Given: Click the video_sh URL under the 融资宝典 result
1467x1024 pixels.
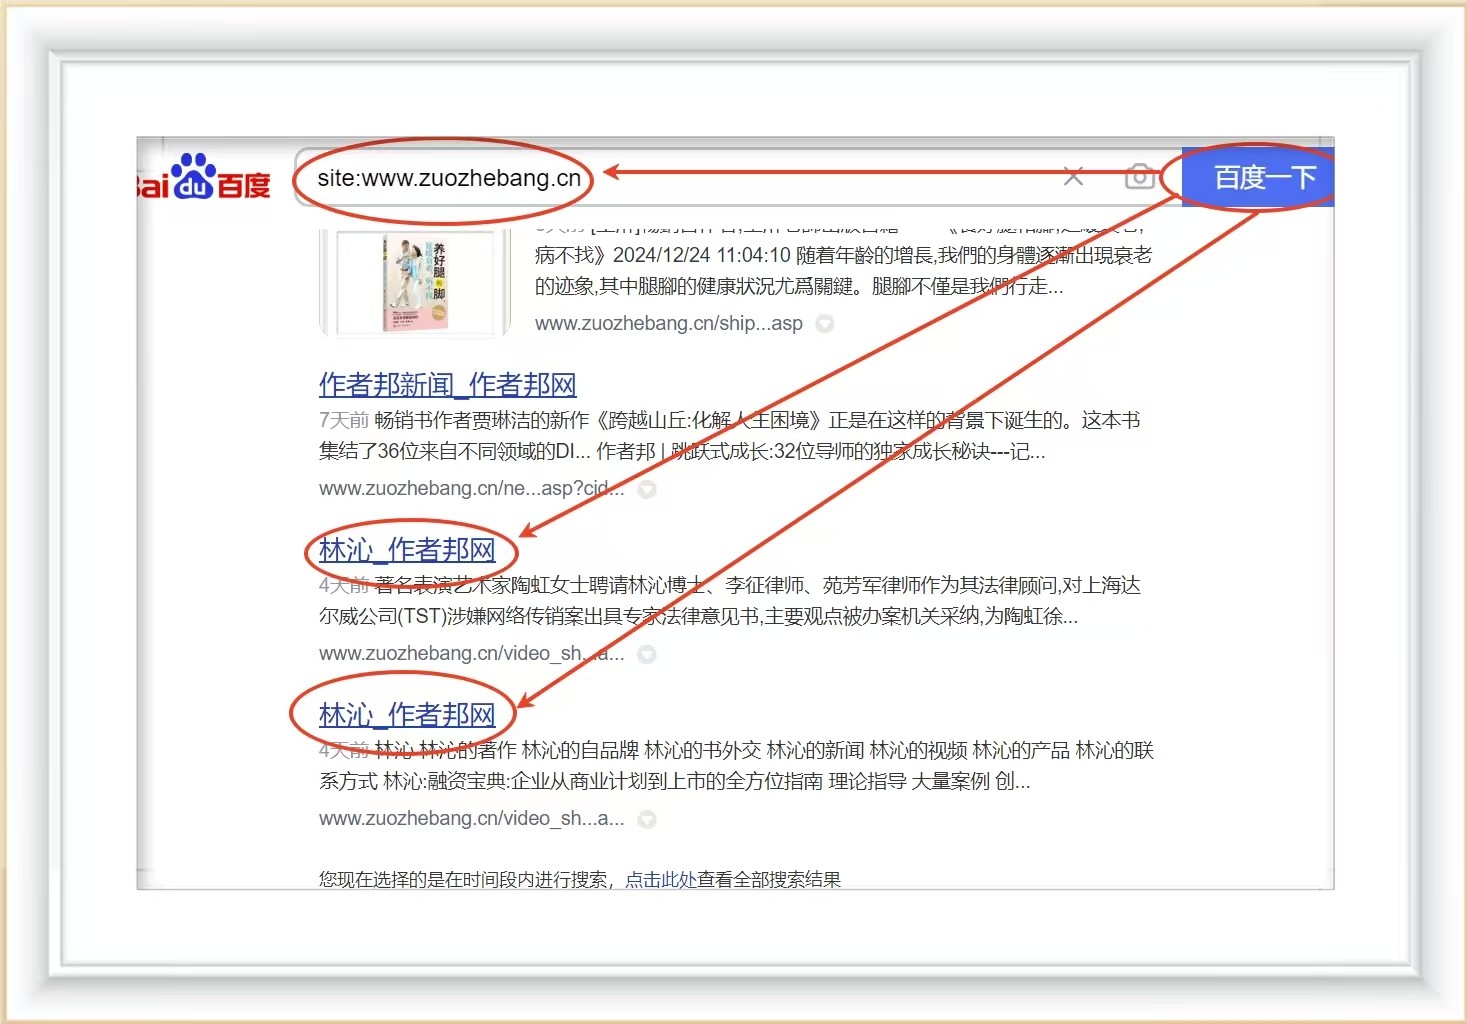Looking at the screenshot, I should pyautogui.click(x=471, y=819).
